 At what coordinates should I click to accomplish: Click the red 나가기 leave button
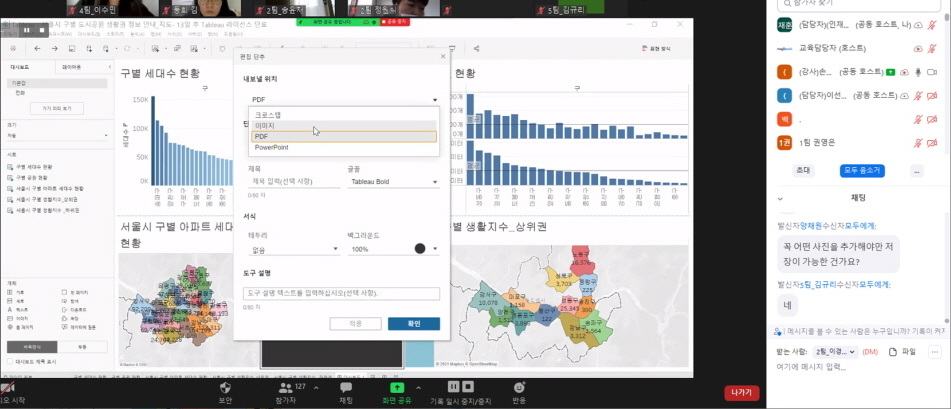[741, 393]
